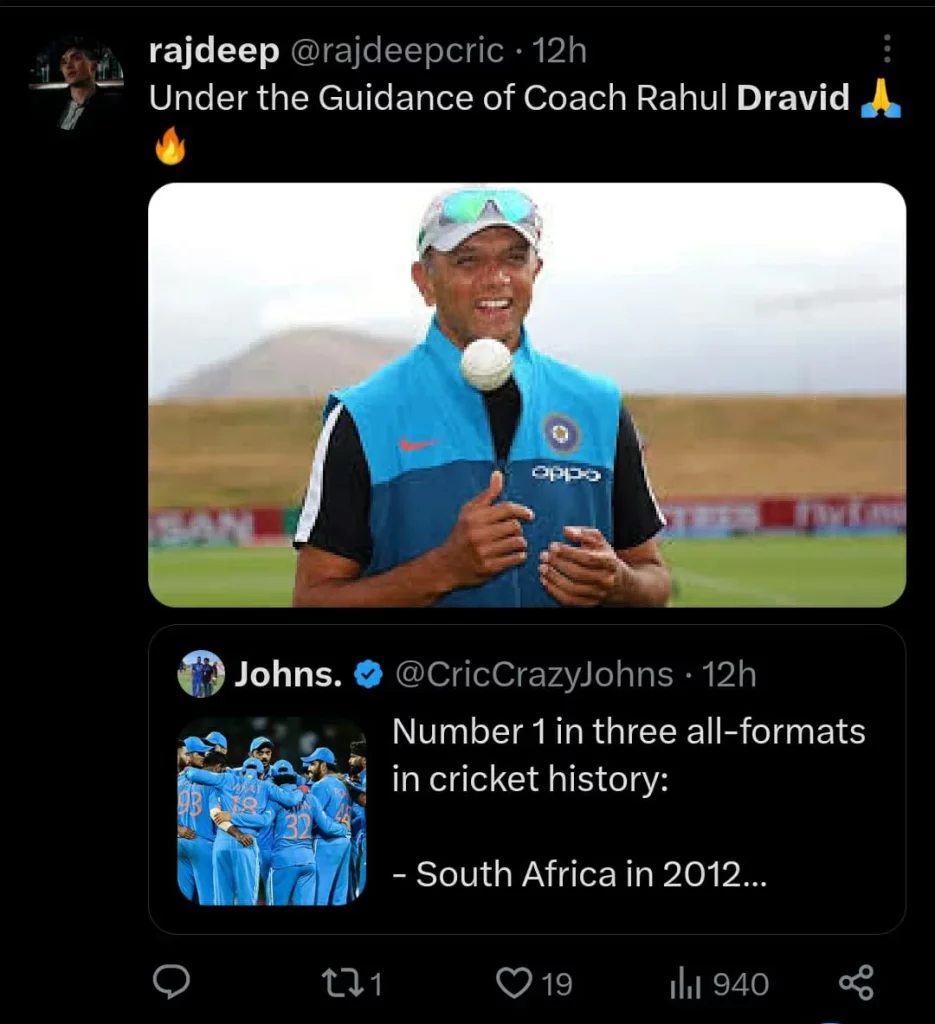The height and width of the screenshot is (1024, 935).
Task: Click the Johns. name in the quoted tweet
Action: (x=288, y=676)
